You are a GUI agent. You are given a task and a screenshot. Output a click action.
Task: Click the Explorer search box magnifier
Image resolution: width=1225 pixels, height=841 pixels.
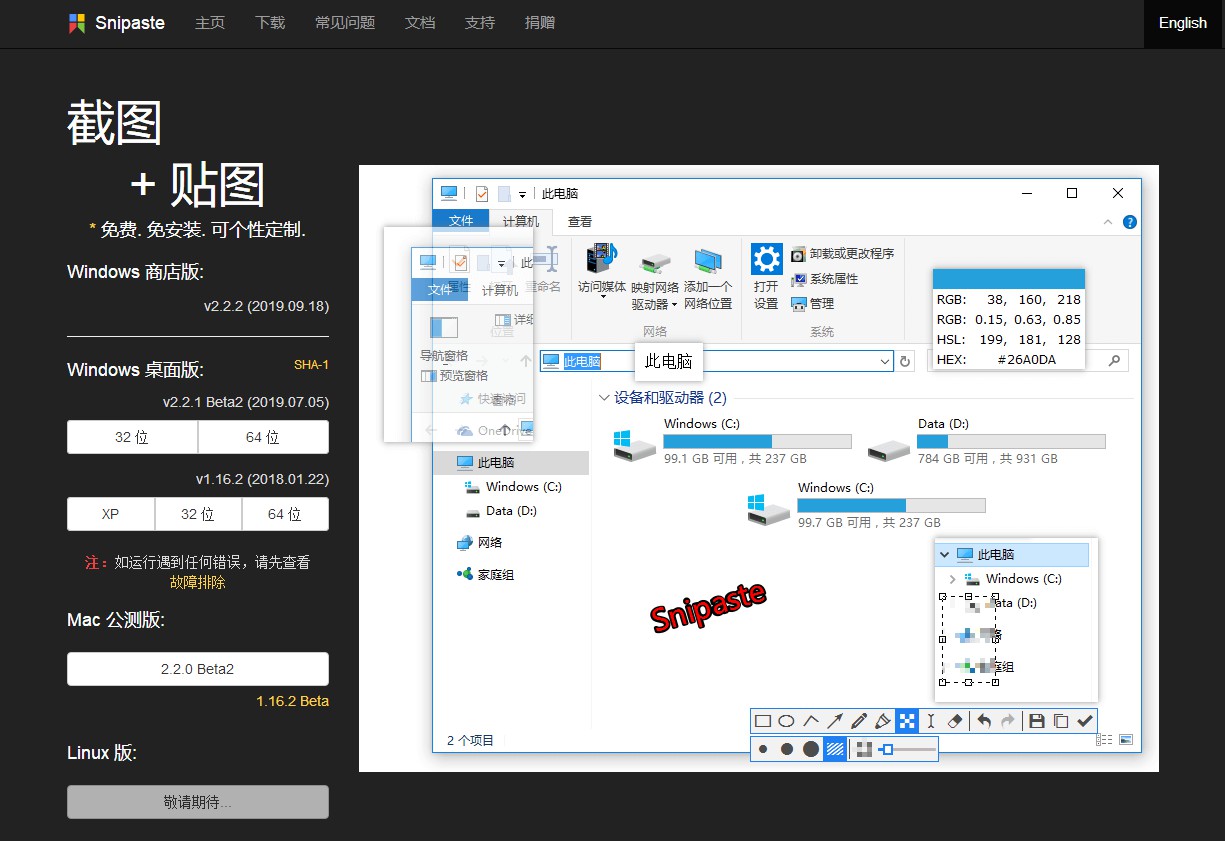click(x=1115, y=360)
